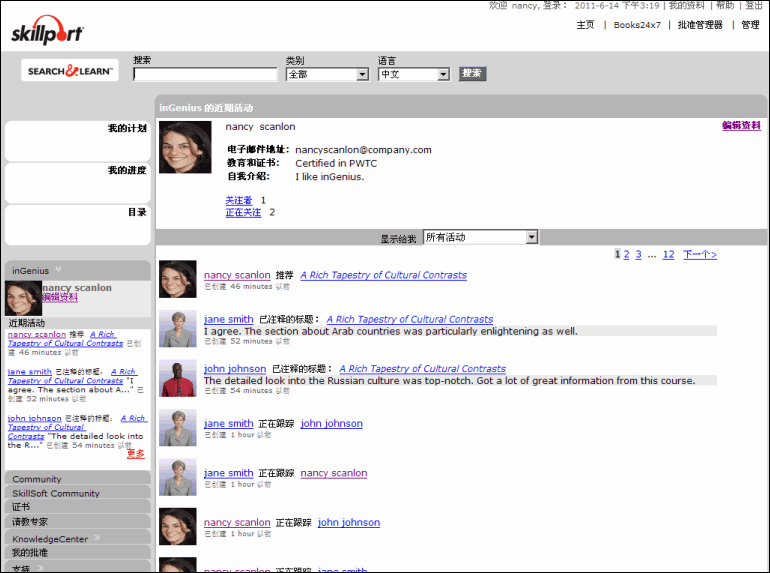Open 管理 admin menu item
Screen dimensions: 770x573
point(750,25)
